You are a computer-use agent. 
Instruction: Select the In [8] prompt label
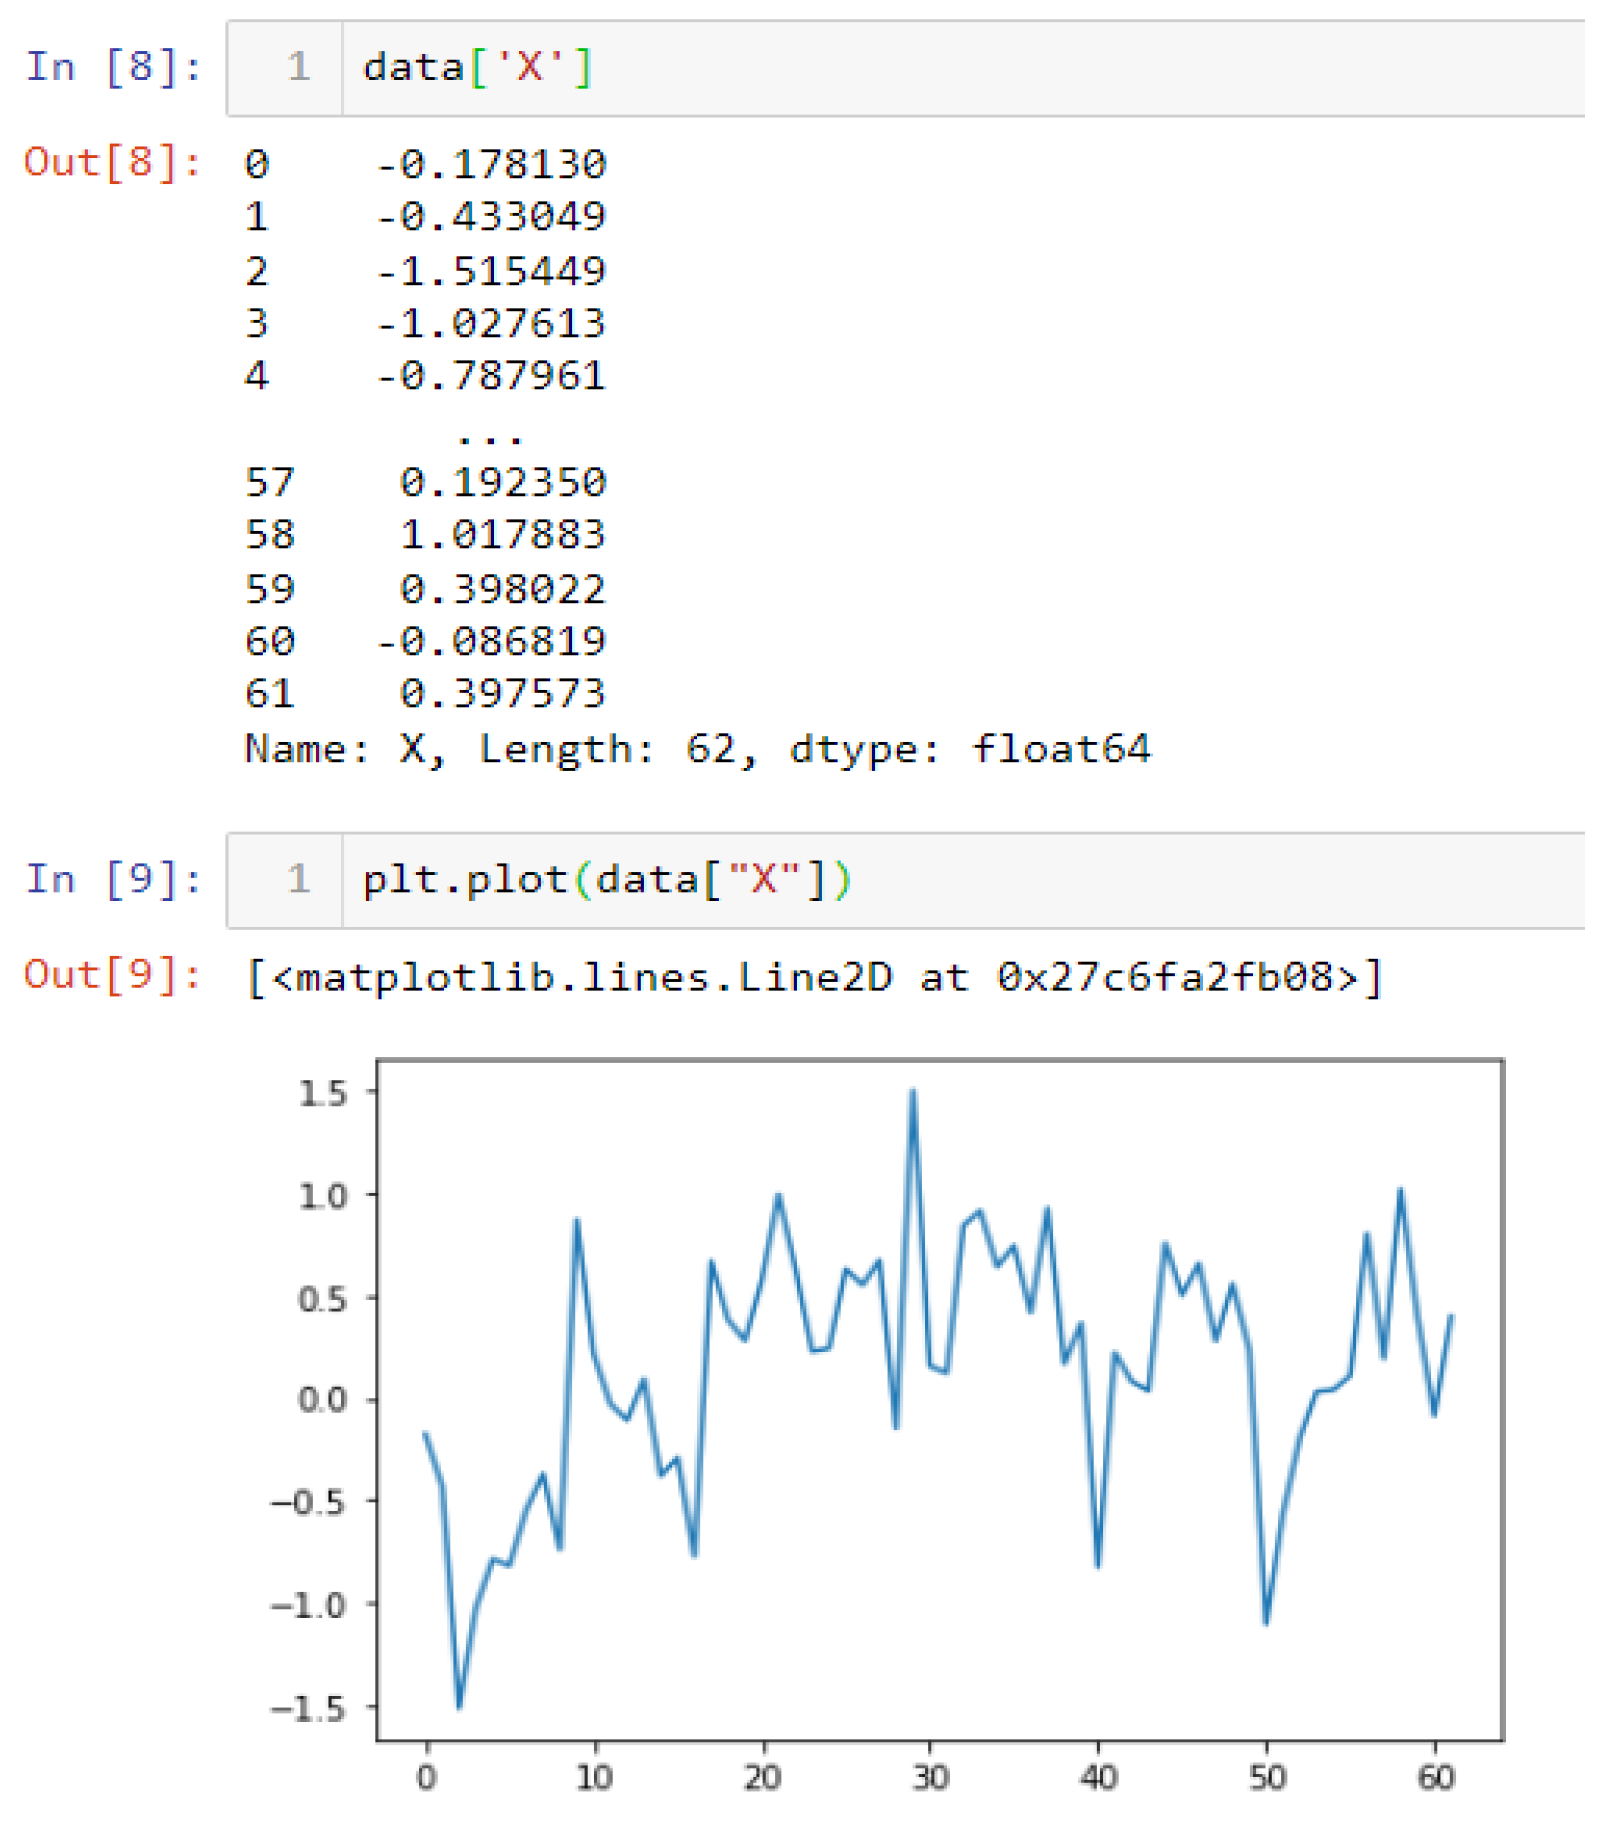click(112, 68)
